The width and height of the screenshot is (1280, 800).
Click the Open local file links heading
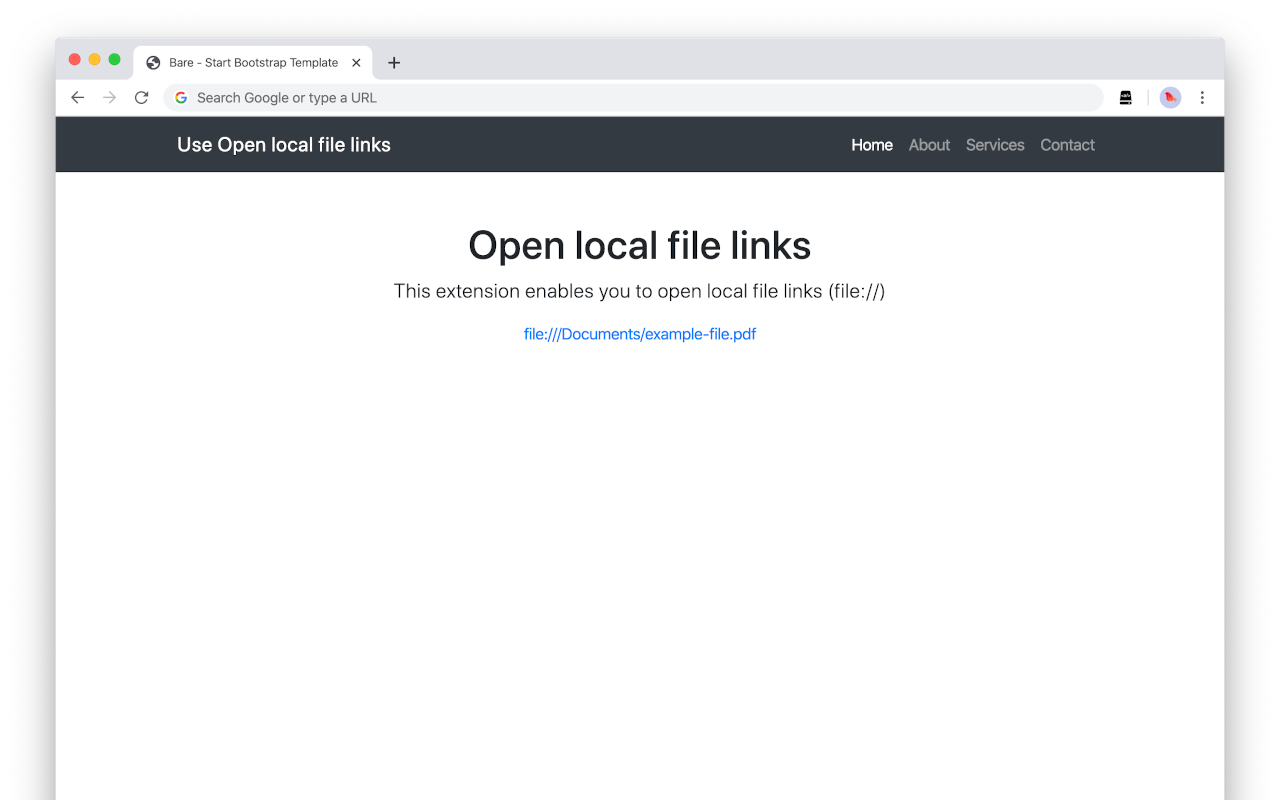click(x=640, y=245)
